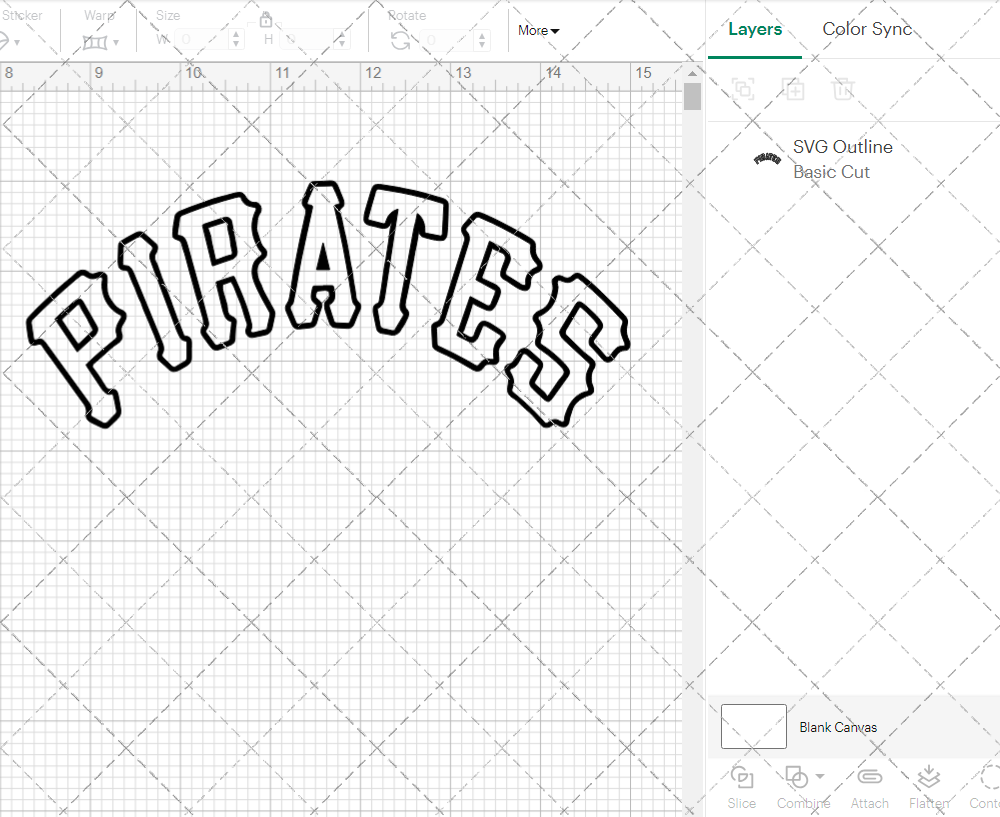Click the canvas scroll up arrow
The width and height of the screenshot is (1000, 817).
point(692,73)
